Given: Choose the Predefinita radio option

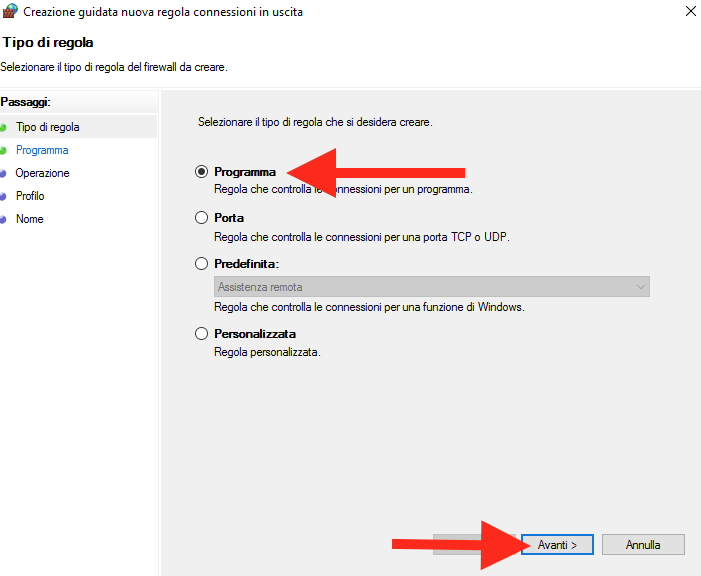Looking at the screenshot, I should click(201, 263).
